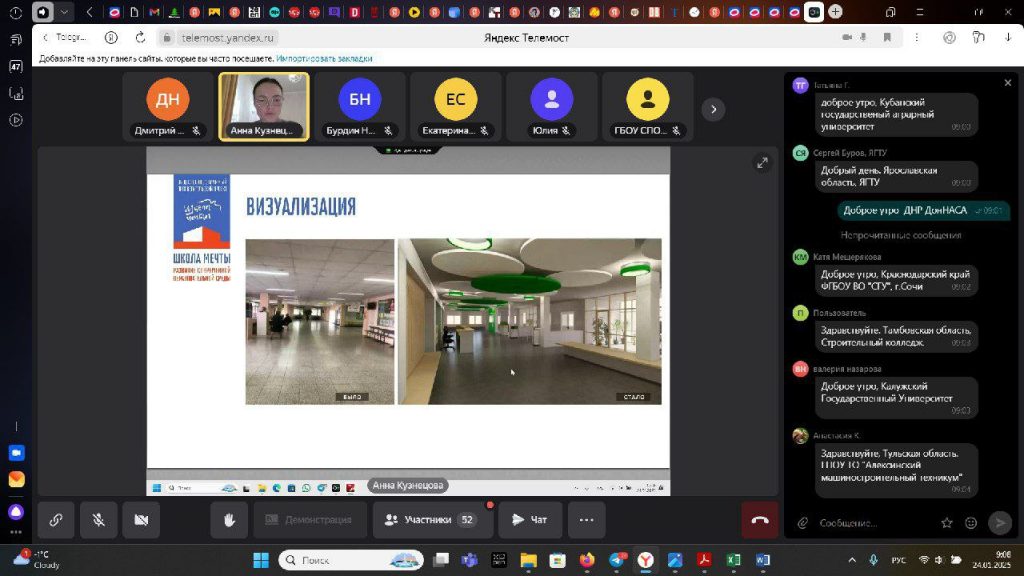The height and width of the screenshot is (576, 1024).
Task: Click the star icon in message box
Action: pos(946,523)
